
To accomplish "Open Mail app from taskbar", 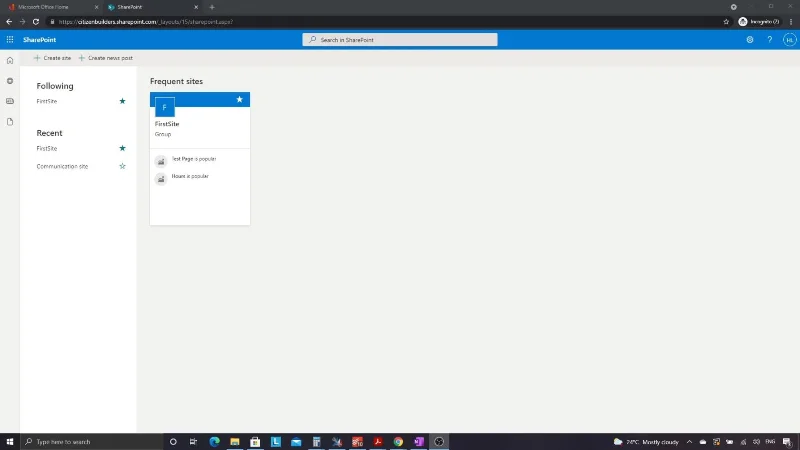I will 296,442.
